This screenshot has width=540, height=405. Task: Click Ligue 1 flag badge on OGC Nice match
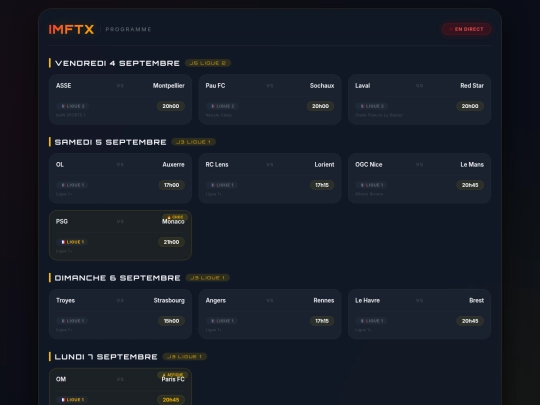[x=372, y=185]
